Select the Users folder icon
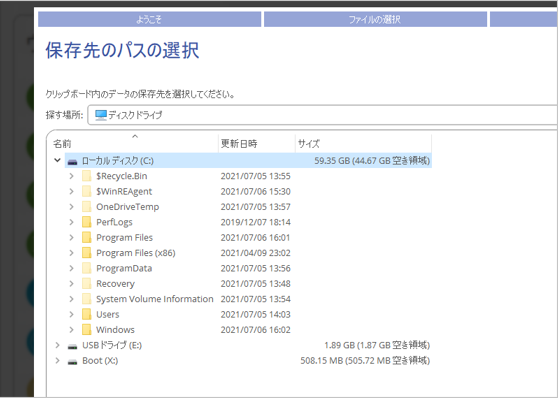The width and height of the screenshot is (560, 400). click(x=86, y=315)
